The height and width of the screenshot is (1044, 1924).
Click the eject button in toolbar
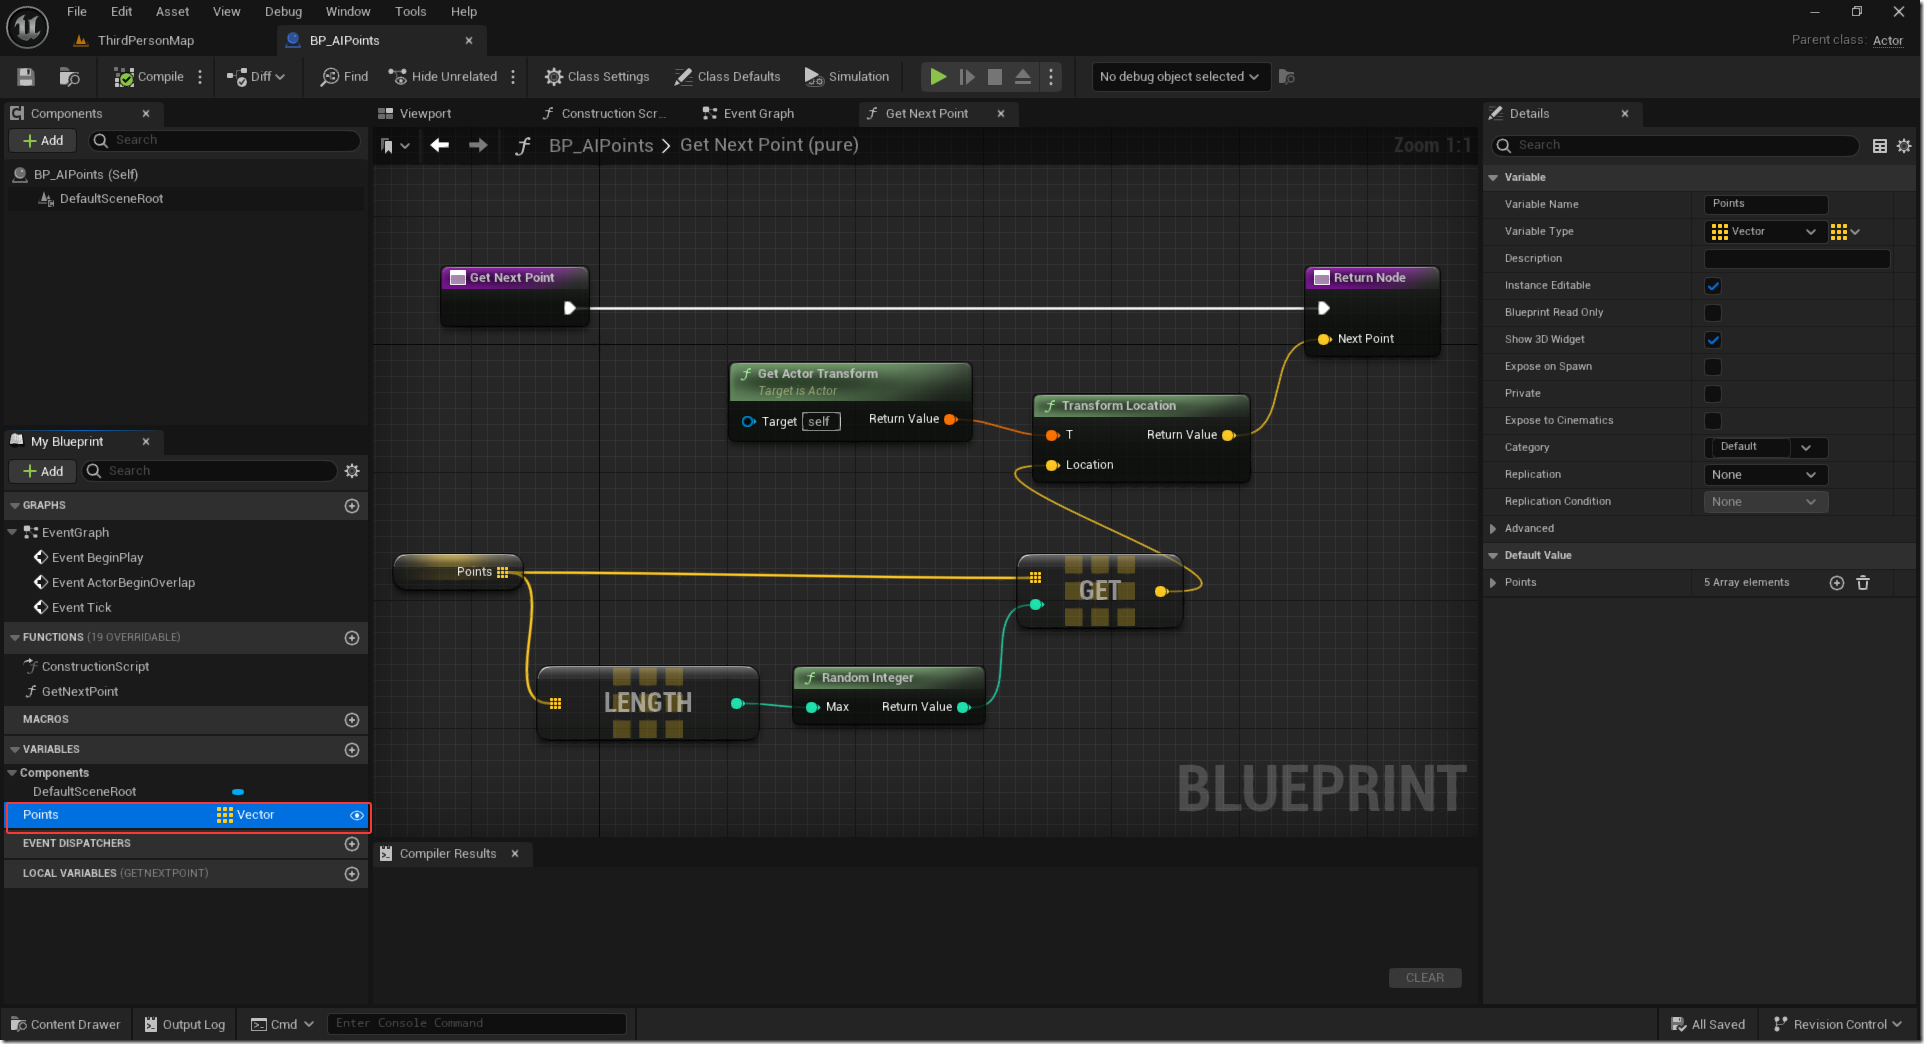point(1023,77)
